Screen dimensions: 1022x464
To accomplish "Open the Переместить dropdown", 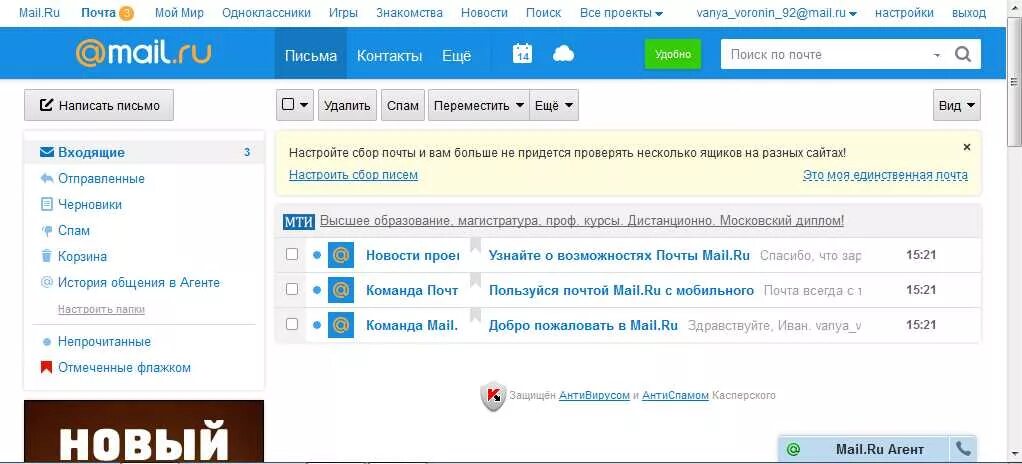I will [478, 106].
